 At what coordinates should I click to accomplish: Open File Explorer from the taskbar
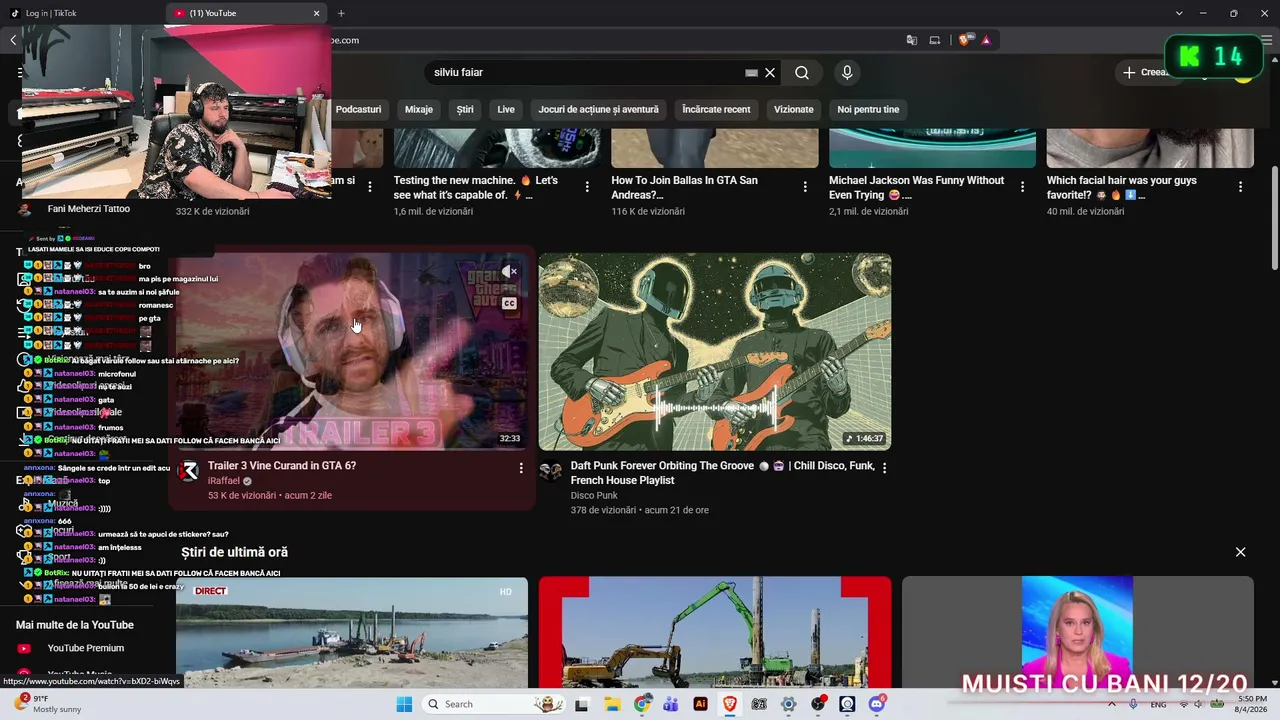point(612,704)
